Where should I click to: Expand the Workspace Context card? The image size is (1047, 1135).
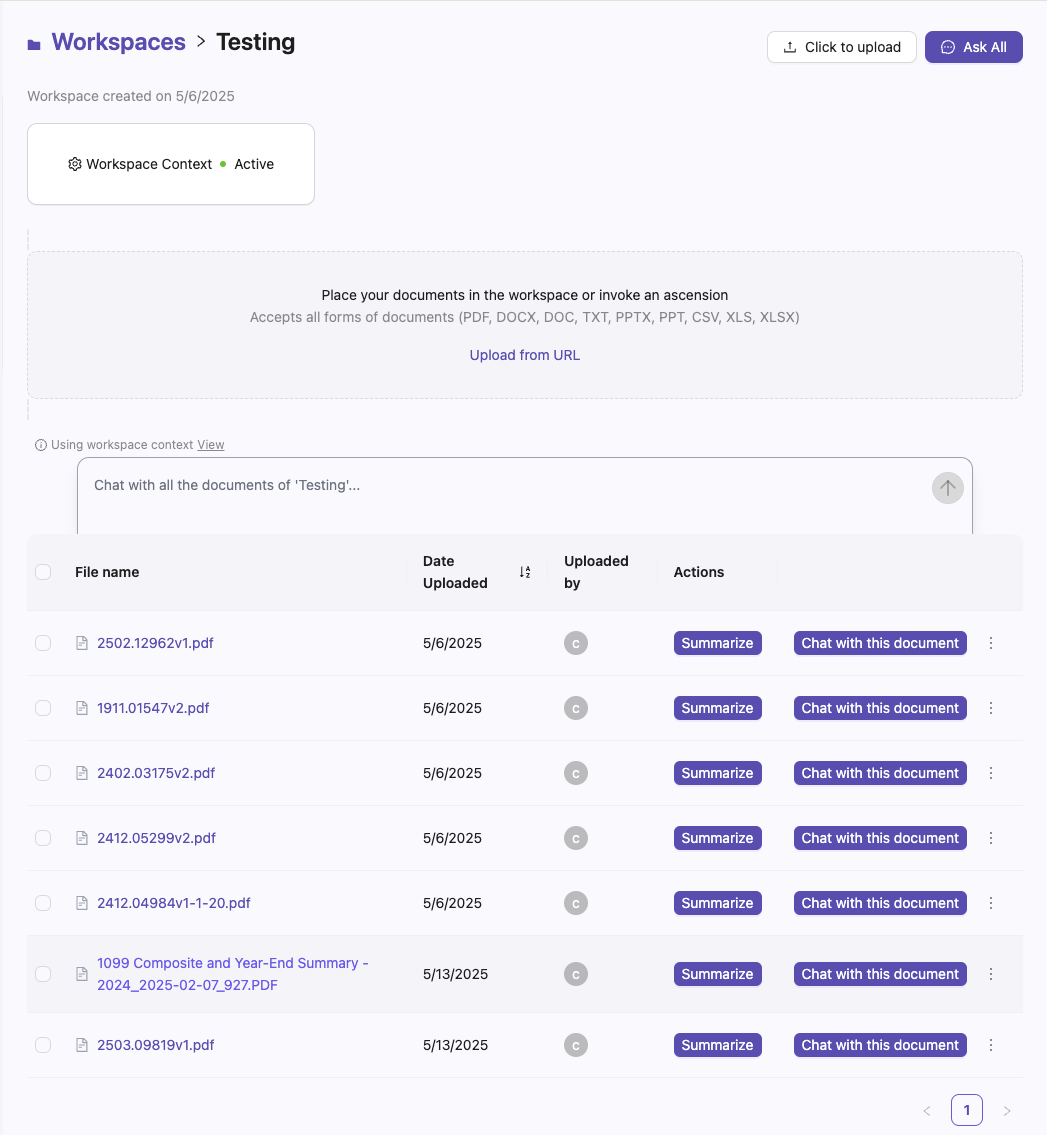coord(171,164)
